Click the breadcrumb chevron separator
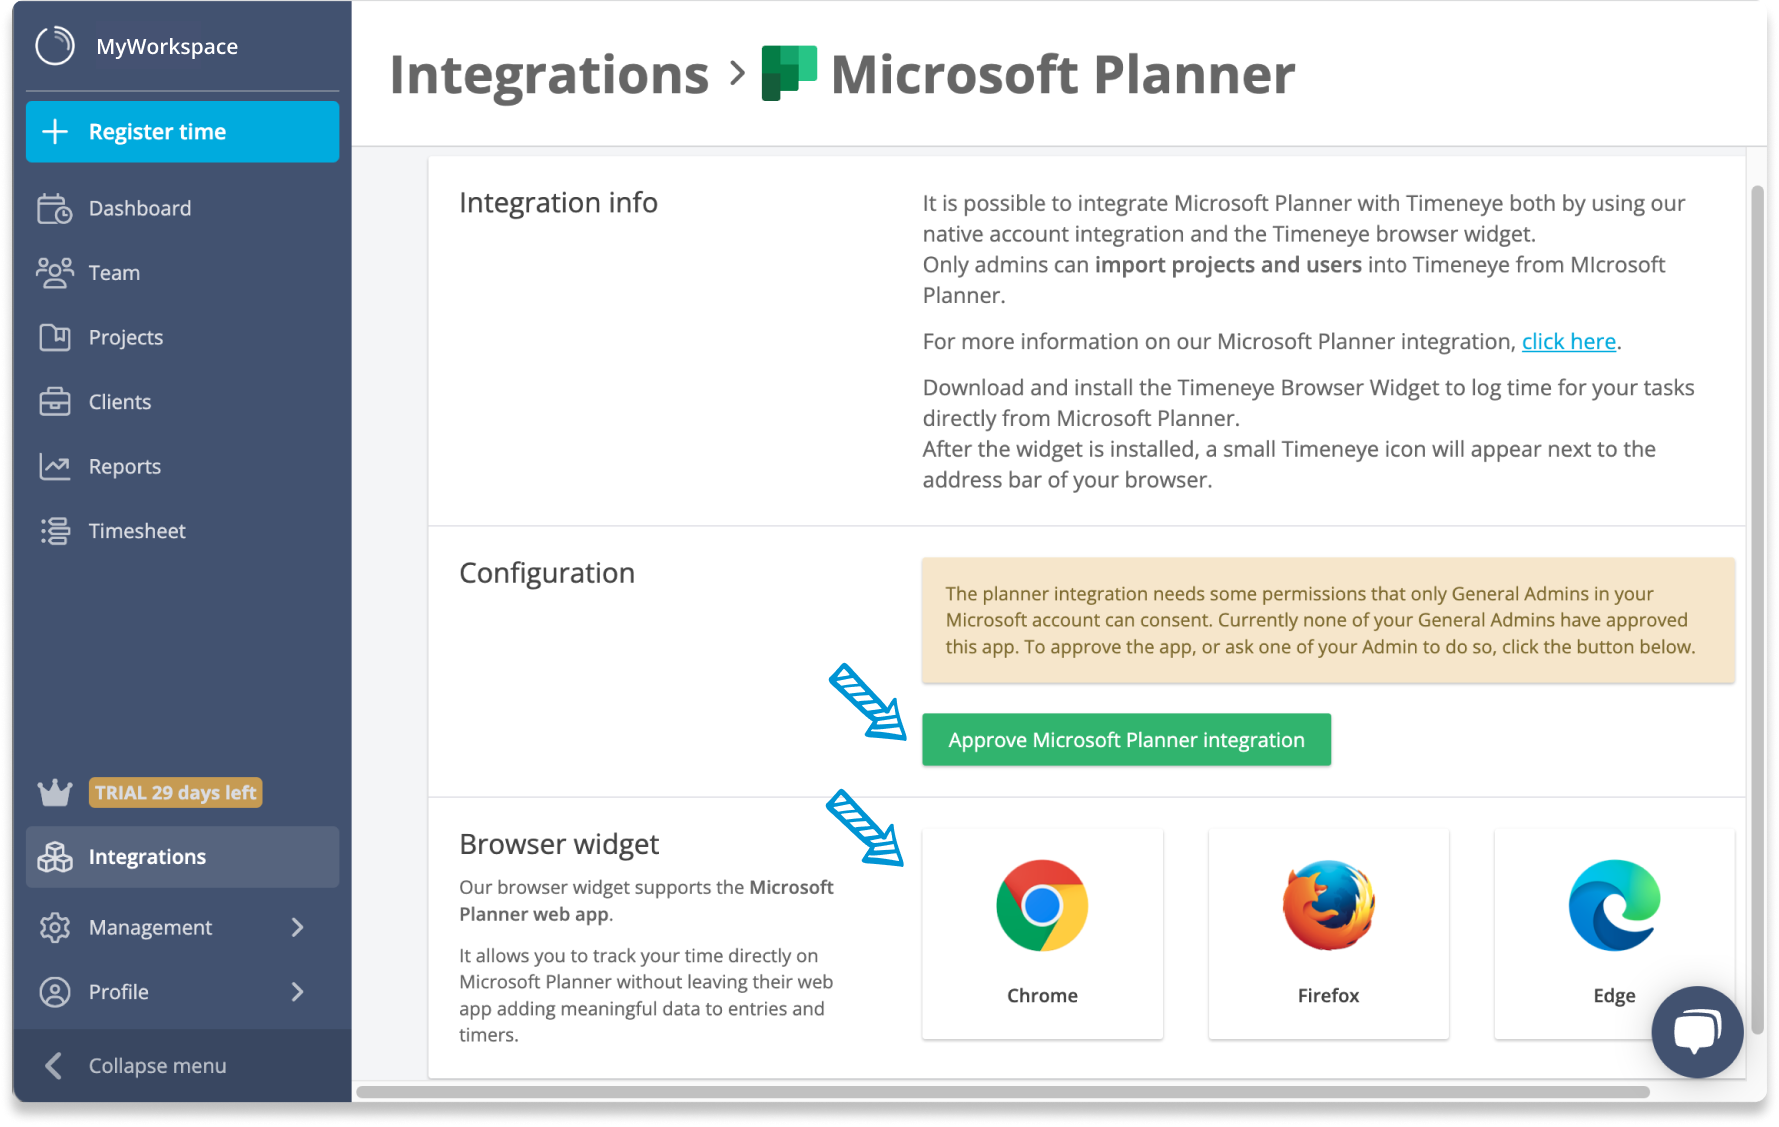 pyautogui.click(x=737, y=73)
